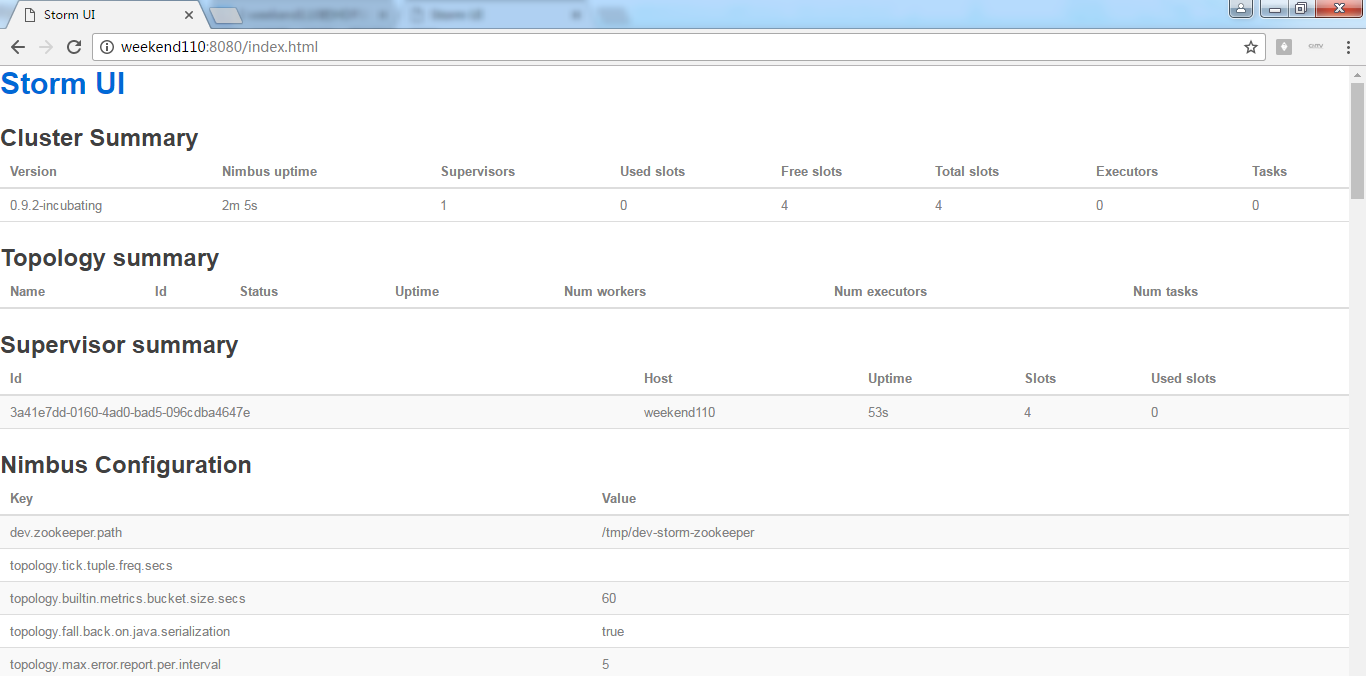1366x676 pixels.
Task: Click the Num workers column header
Action: [605, 292]
